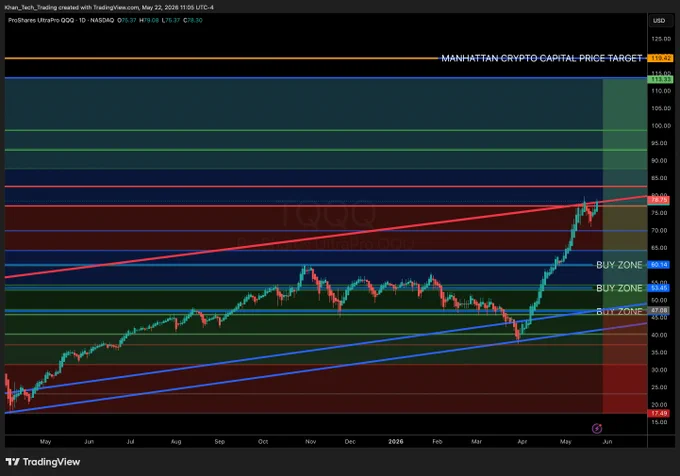This screenshot has width=680, height=476.
Task: Click the 35.00 price axis label
Action: point(661,352)
